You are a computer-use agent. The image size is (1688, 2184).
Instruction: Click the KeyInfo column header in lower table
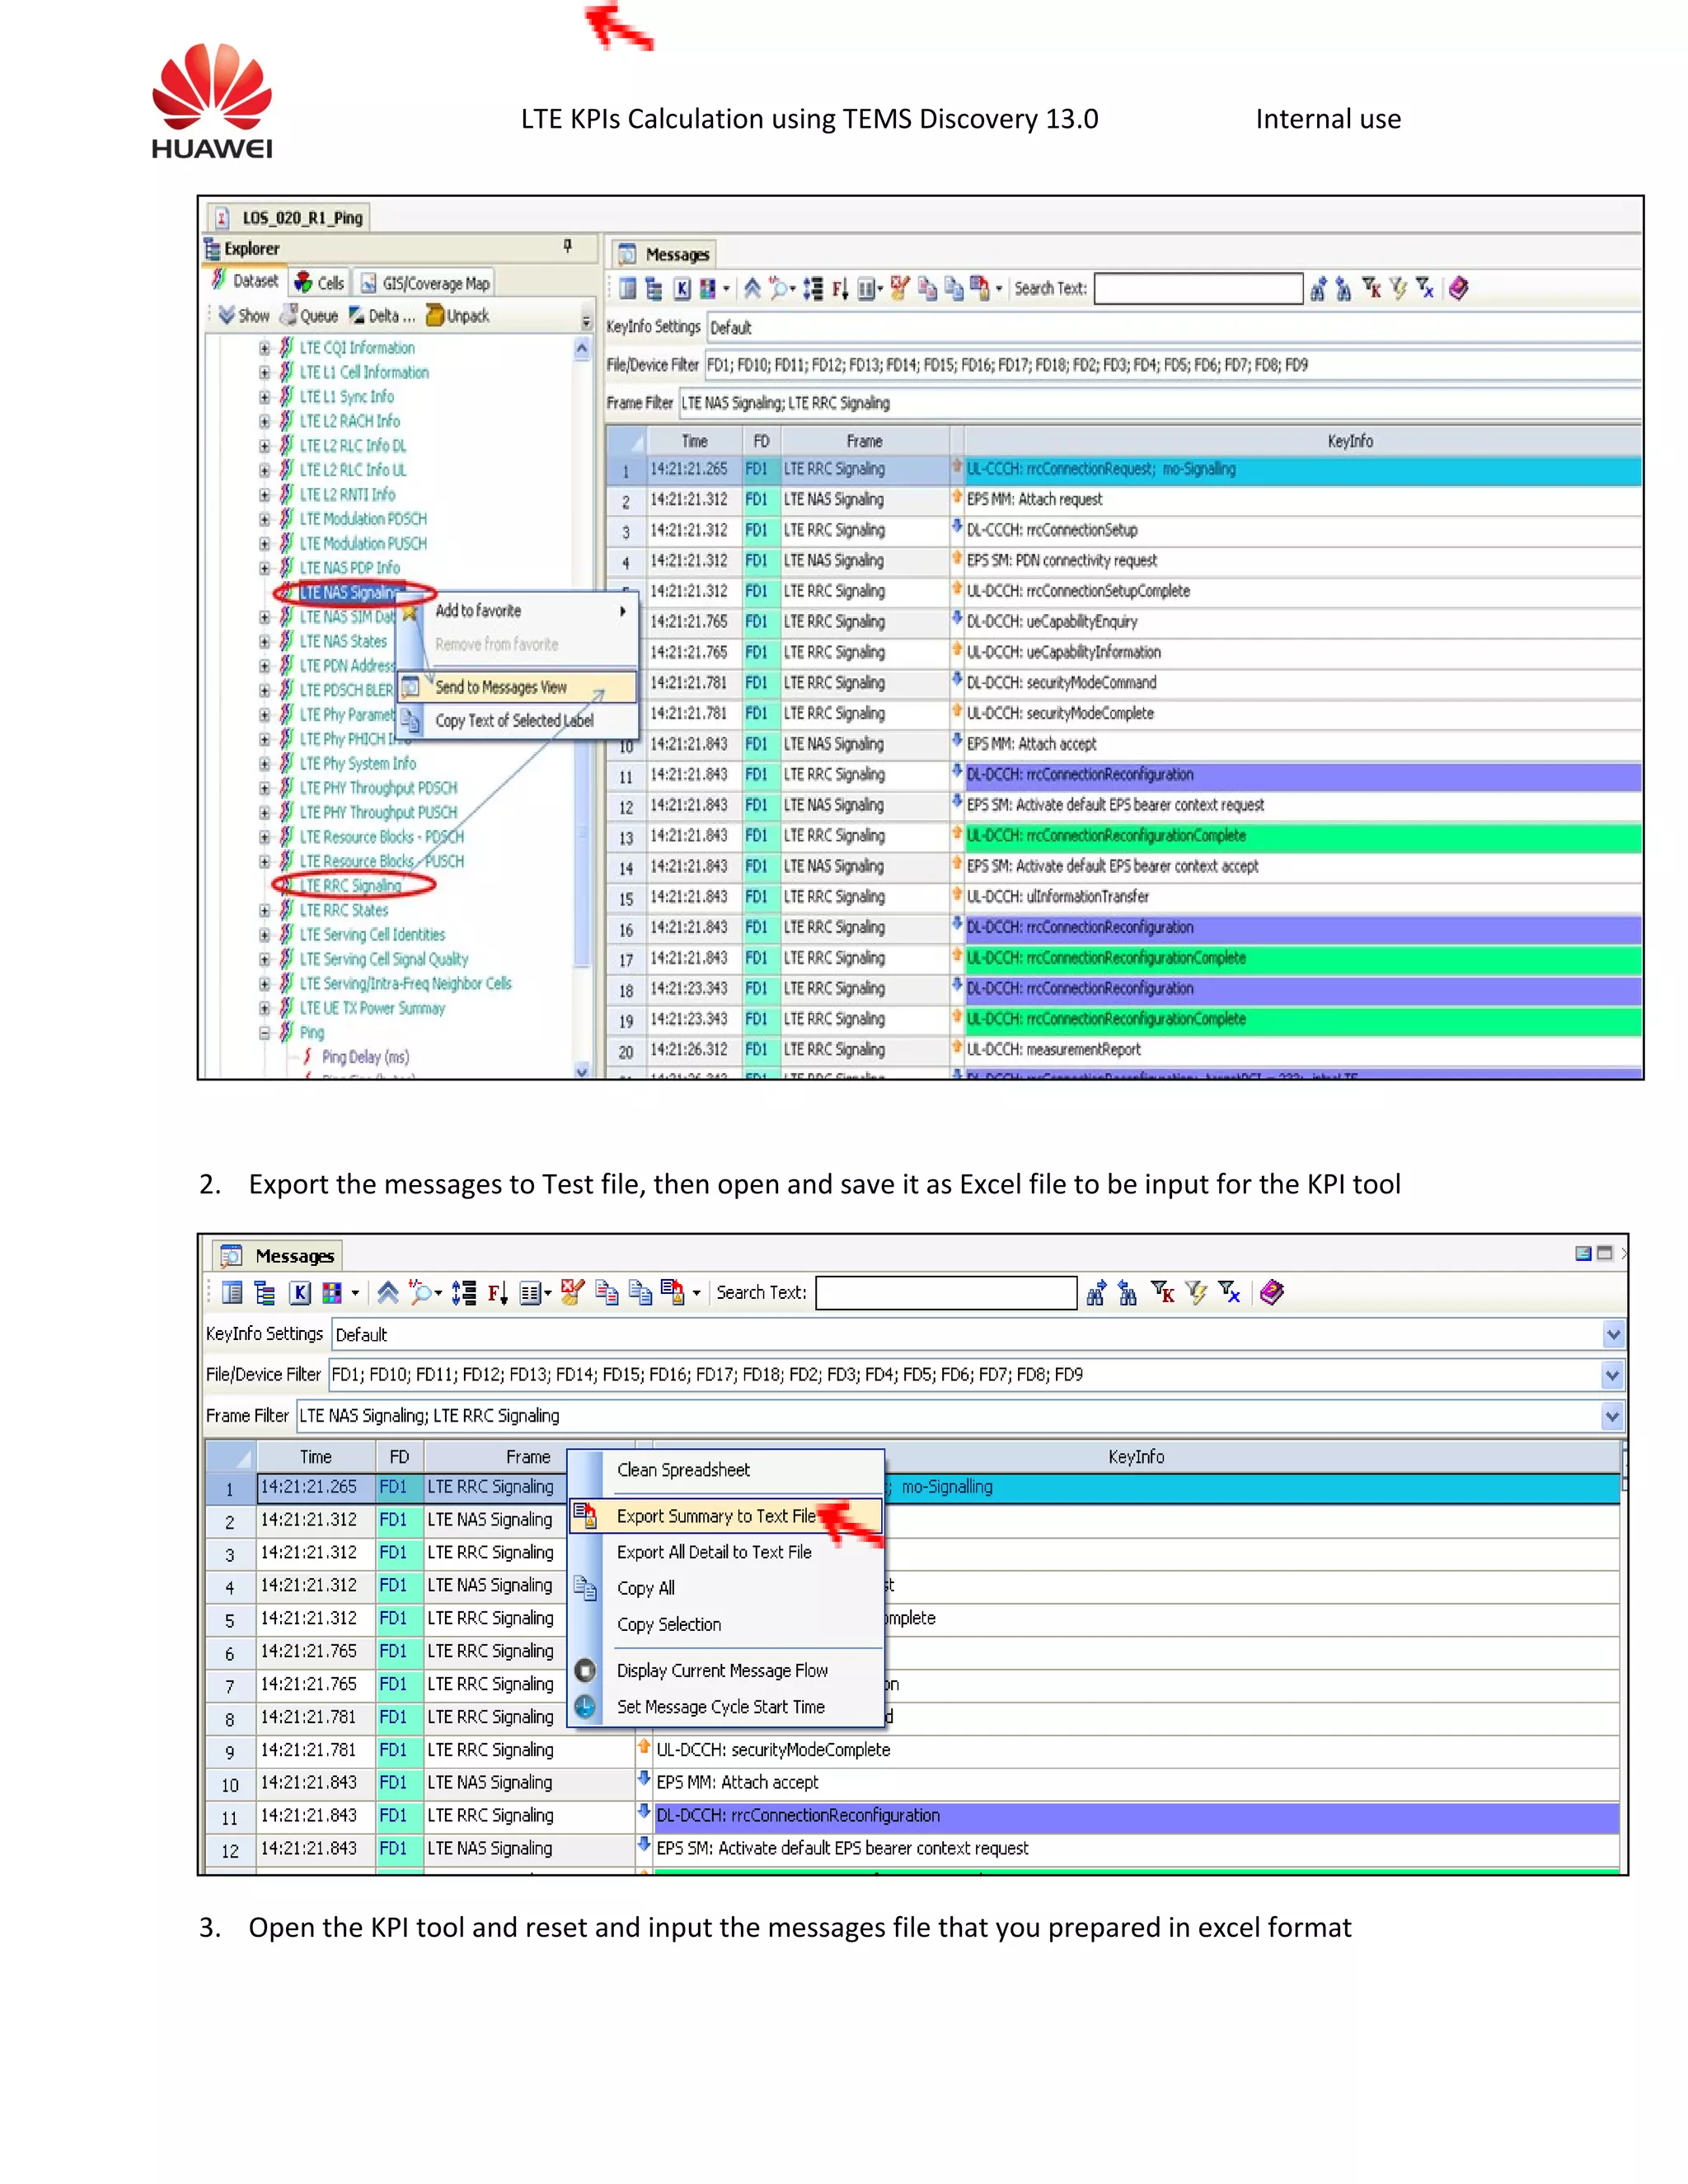click(x=1135, y=1457)
